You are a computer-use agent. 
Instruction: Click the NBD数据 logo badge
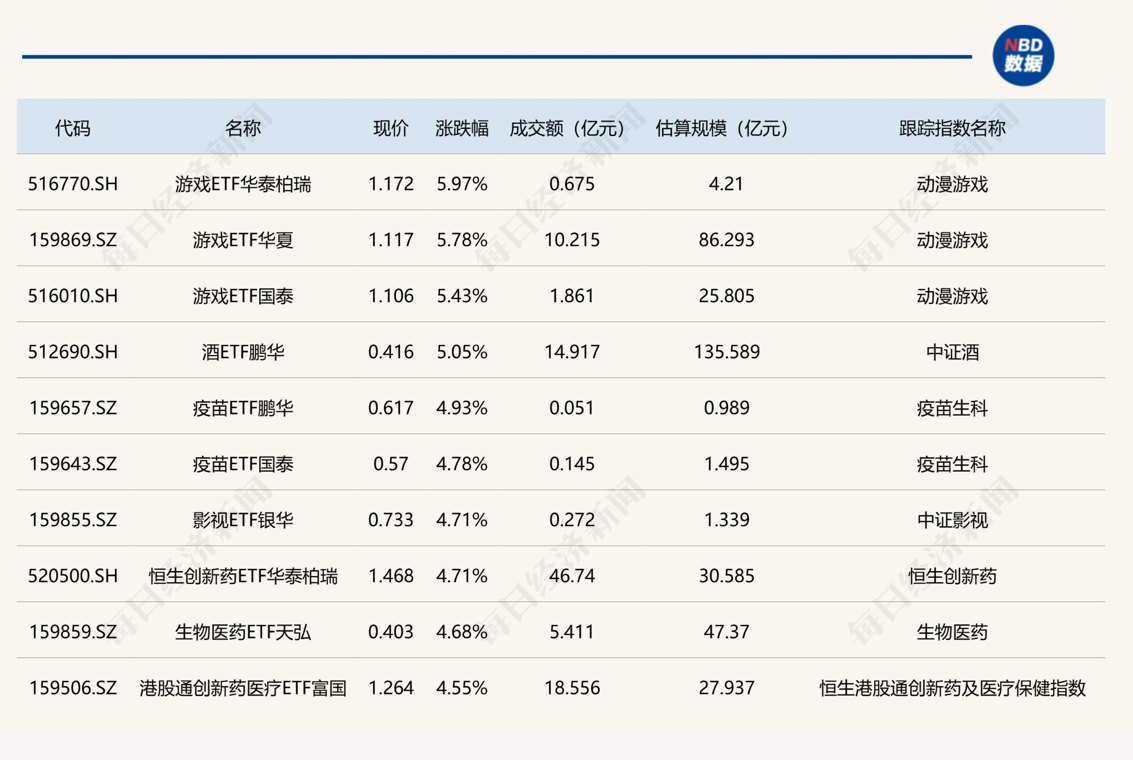click(x=1022, y=56)
